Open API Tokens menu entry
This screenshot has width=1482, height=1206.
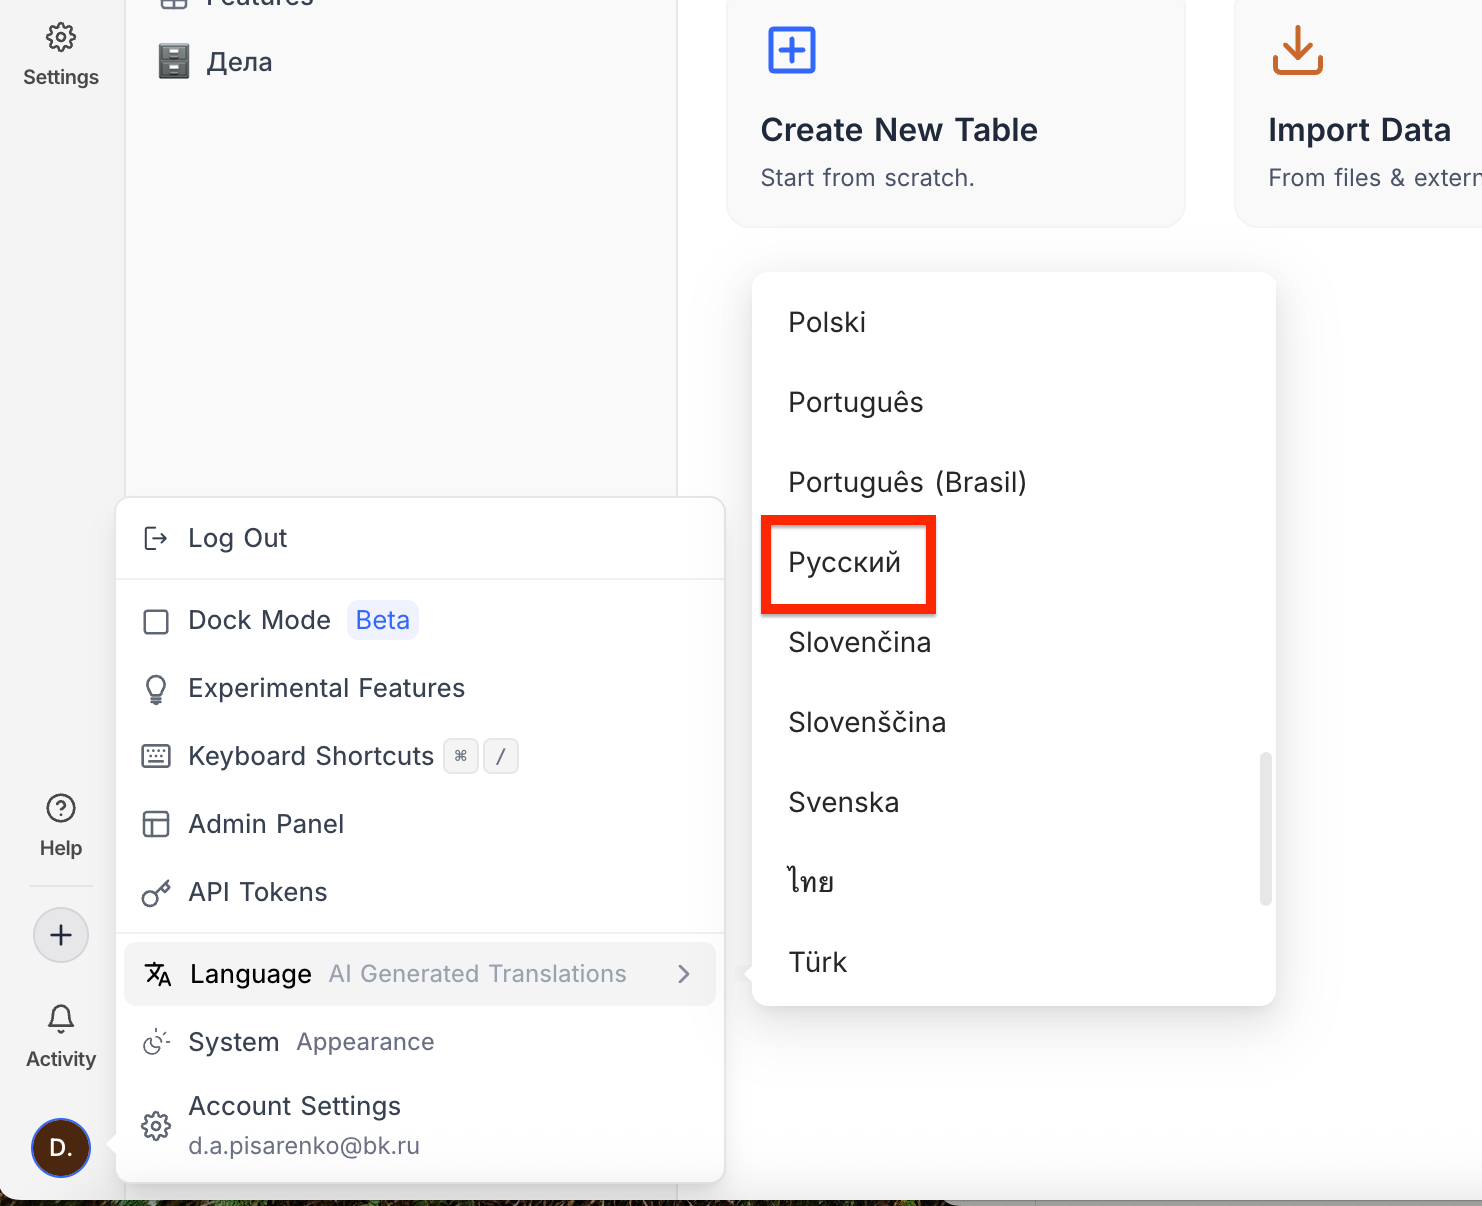click(x=420, y=892)
